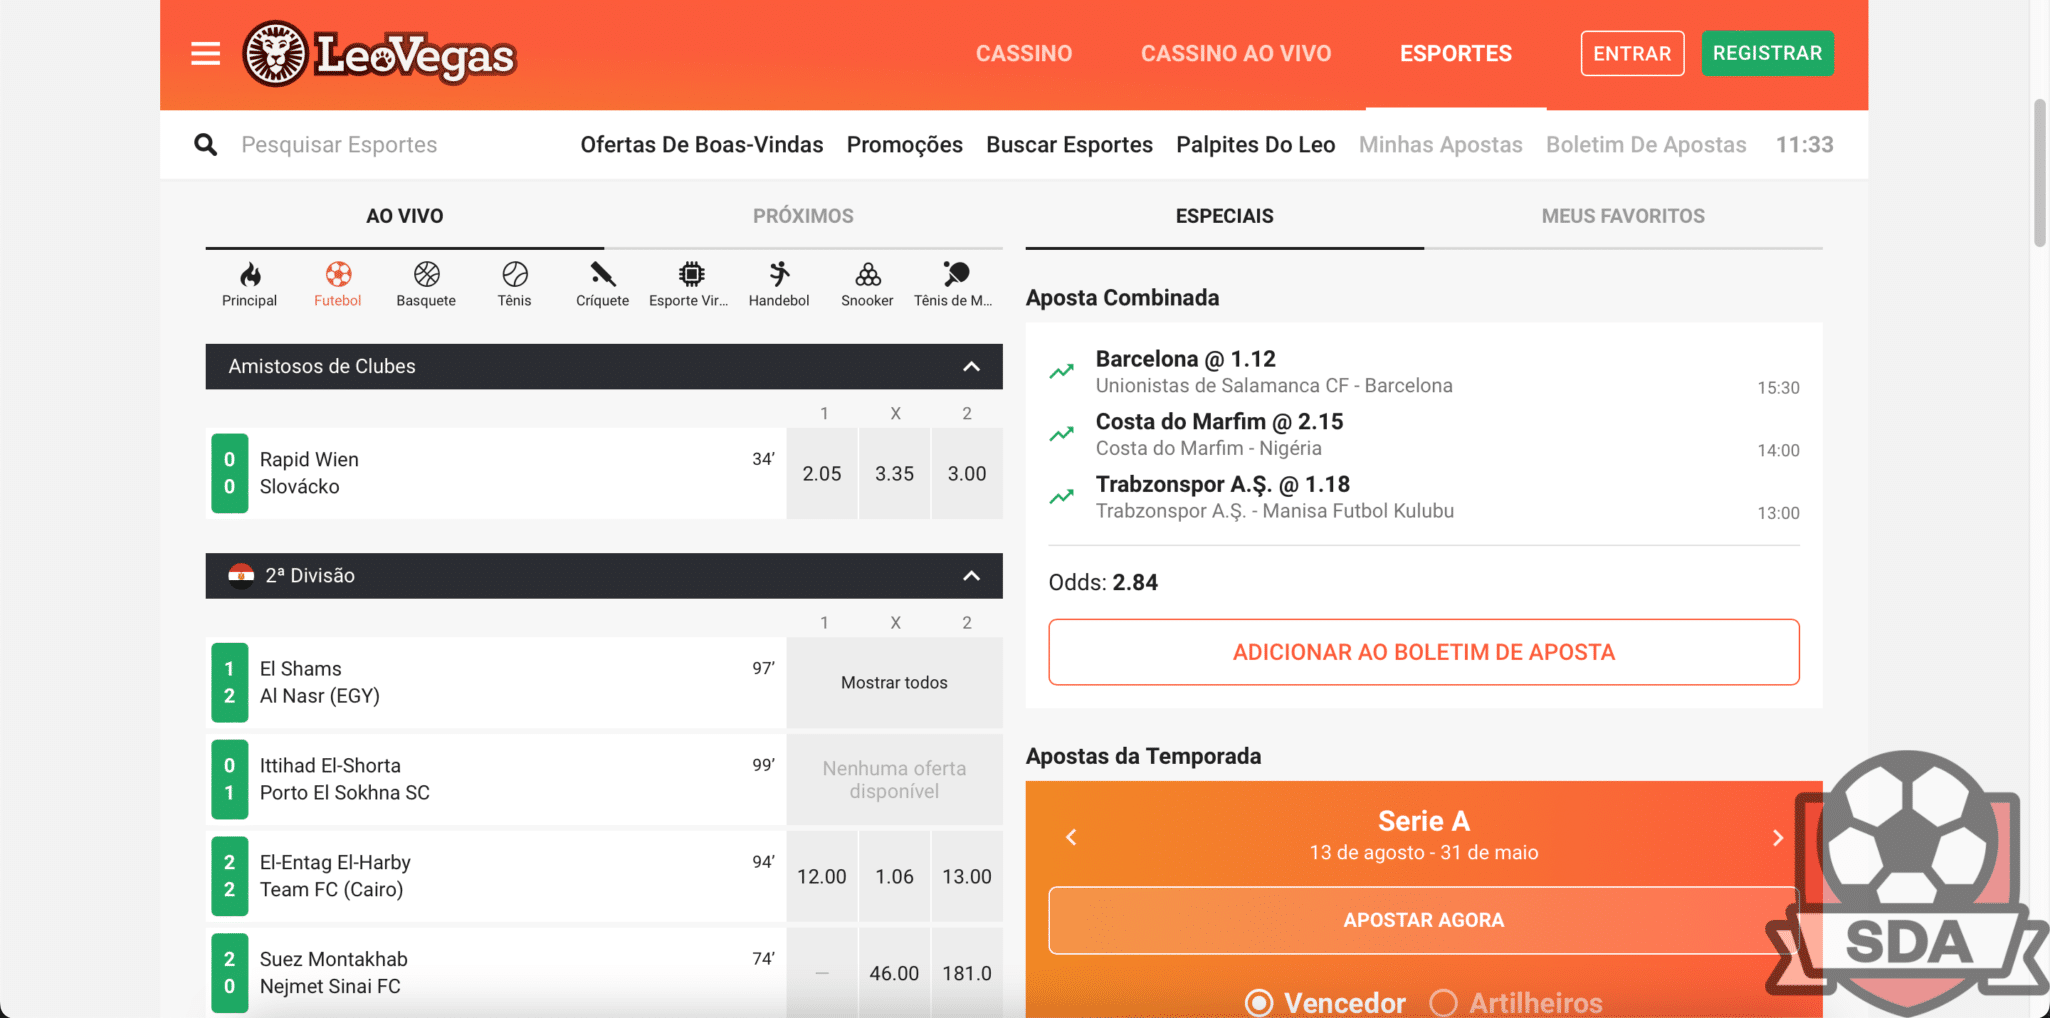The image size is (2050, 1018).
Task: Select the Basquete sport icon
Action: (x=426, y=284)
